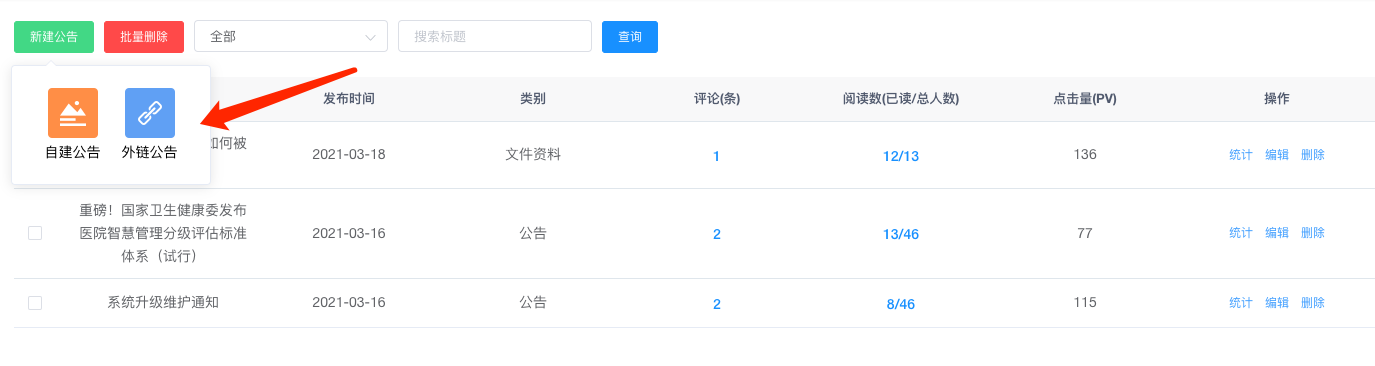Focus the 搜索标题 search field
The width and height of the screenshot is (1375, 366).
[x=495, y=37]
